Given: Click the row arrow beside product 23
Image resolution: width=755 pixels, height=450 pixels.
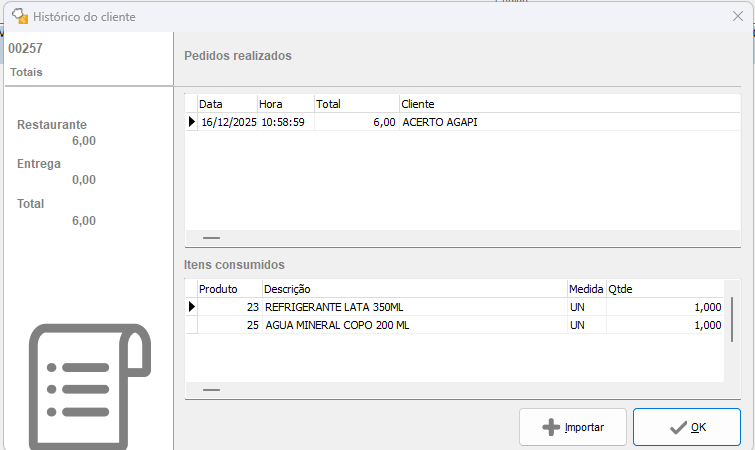Looking at the screenshot, I should tap(191, 307).
